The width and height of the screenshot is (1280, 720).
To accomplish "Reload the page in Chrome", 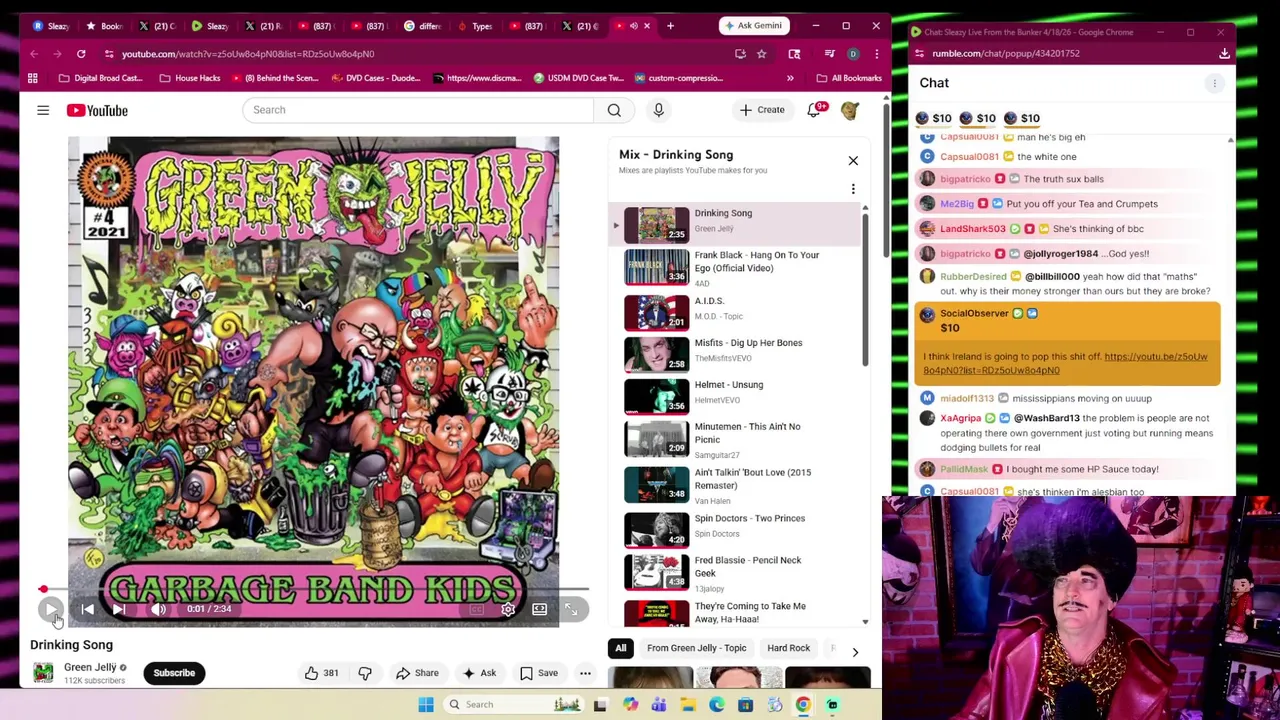I will click(x=81, y=53).
